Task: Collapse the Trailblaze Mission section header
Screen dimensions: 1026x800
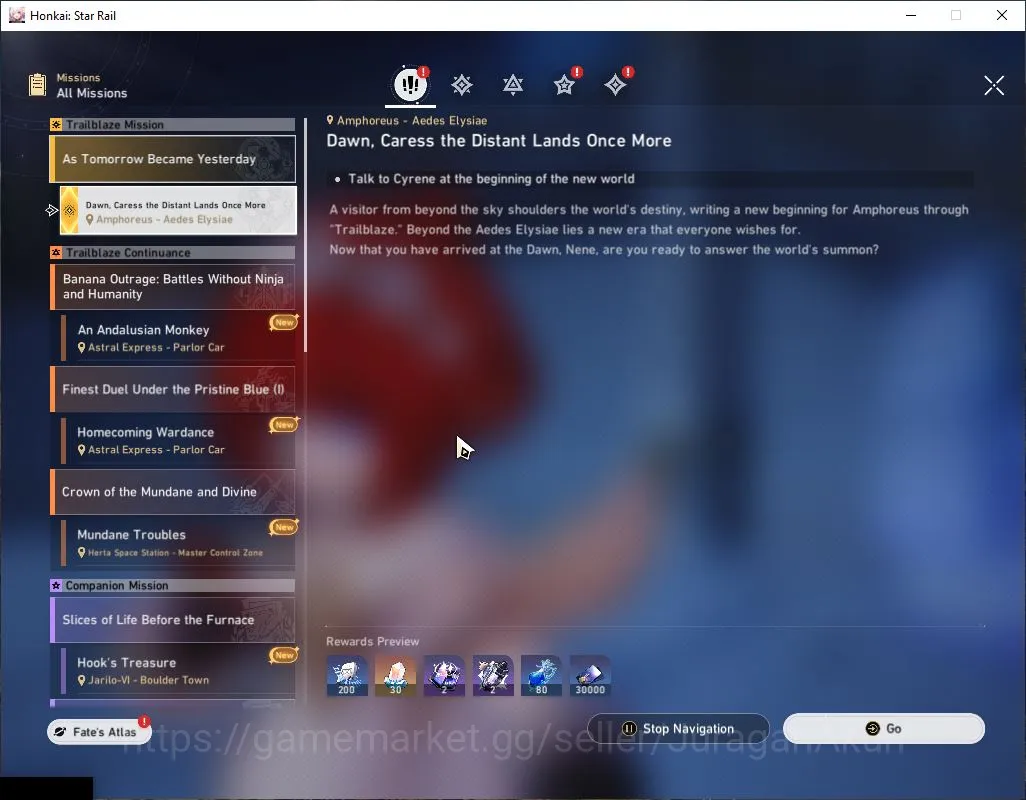Action: point(173,125)
